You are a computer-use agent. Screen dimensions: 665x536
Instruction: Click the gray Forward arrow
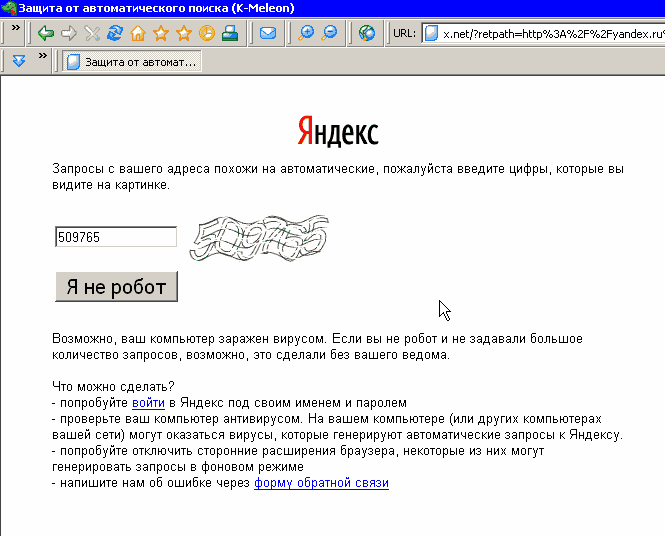pyautogui.click(x=69, y=33)
